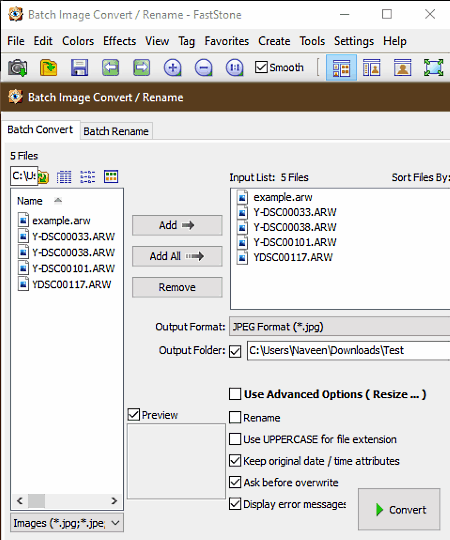Click the Add All button
This screenshot has width=450, height=540.
tap(177, 256)
